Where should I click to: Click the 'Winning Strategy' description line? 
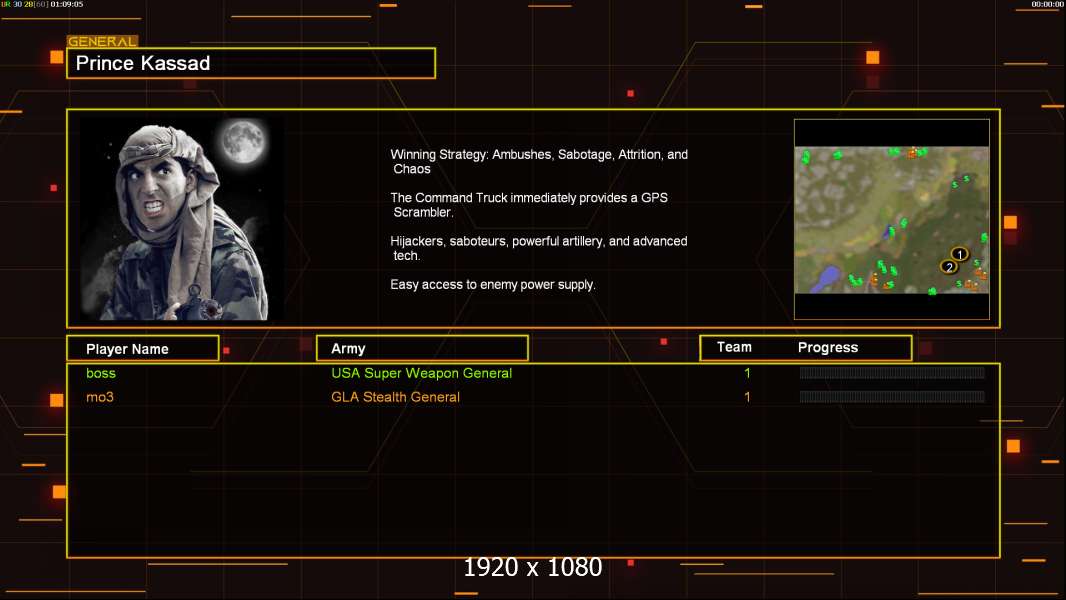pyautogui.click(x=539, y=162)
